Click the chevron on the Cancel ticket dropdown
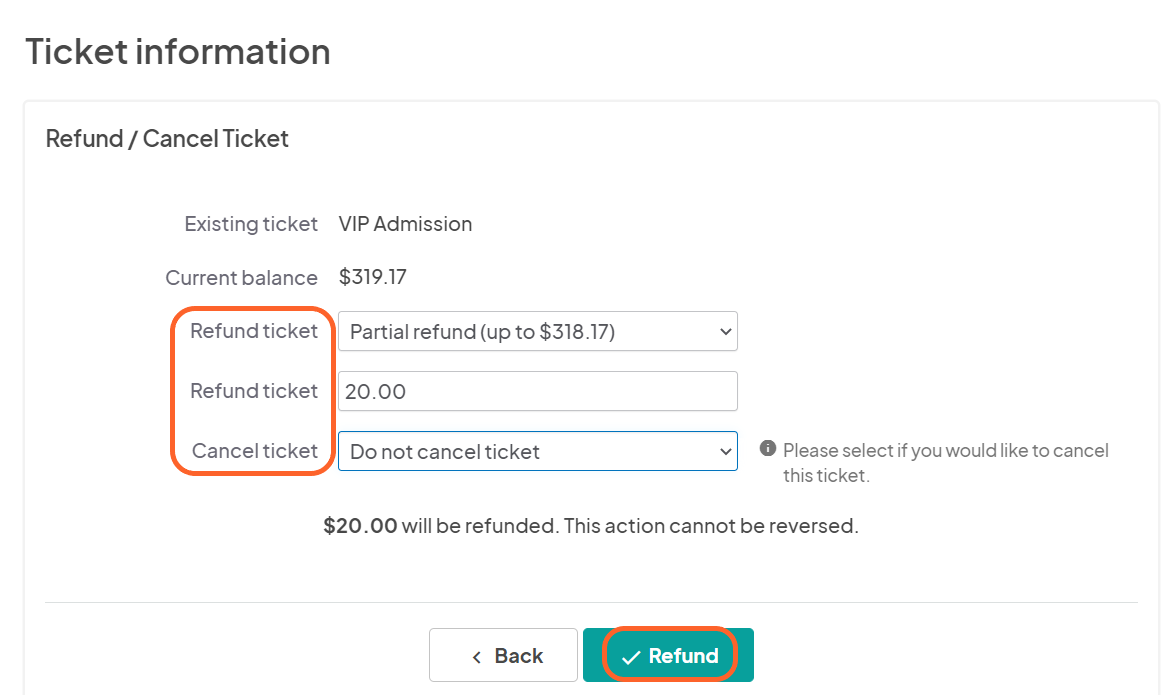The height and width of the screenshot is (695, 1168). [725, 451]
